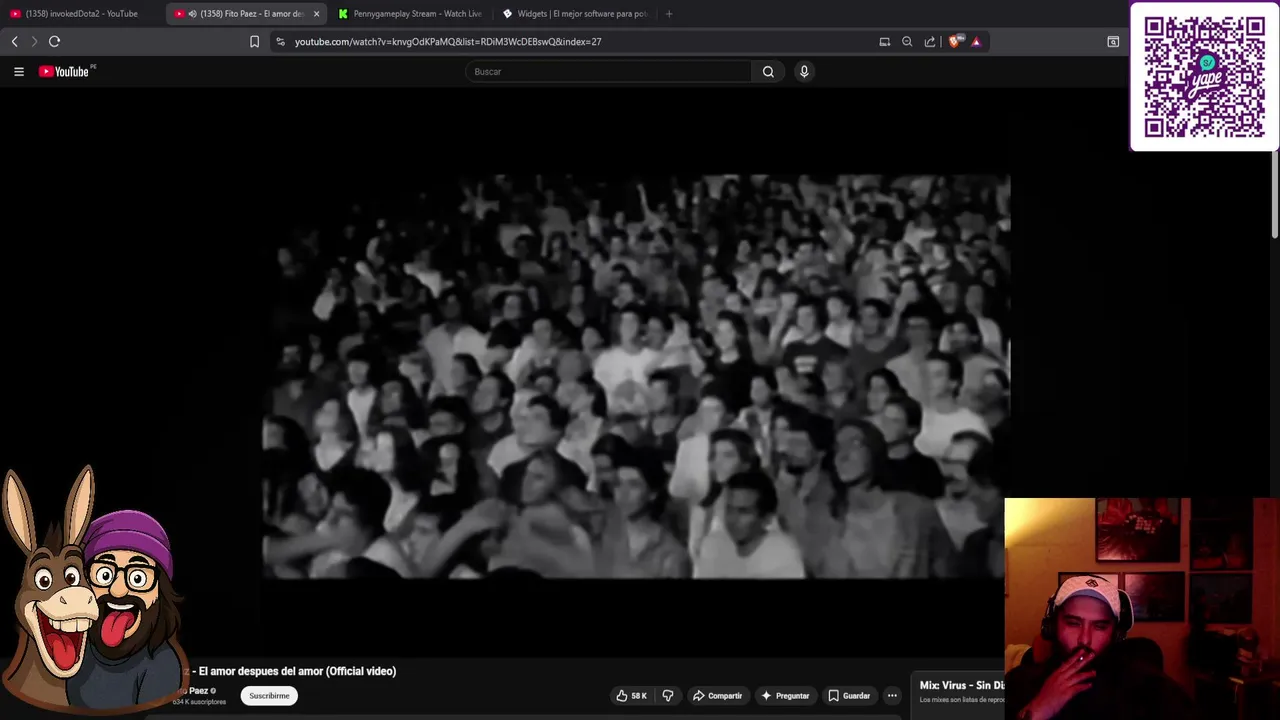The height and width of the screenshot is (720, 1280).
Task: Click video title "El amor despues del amor"
Action: coord(297,671)
